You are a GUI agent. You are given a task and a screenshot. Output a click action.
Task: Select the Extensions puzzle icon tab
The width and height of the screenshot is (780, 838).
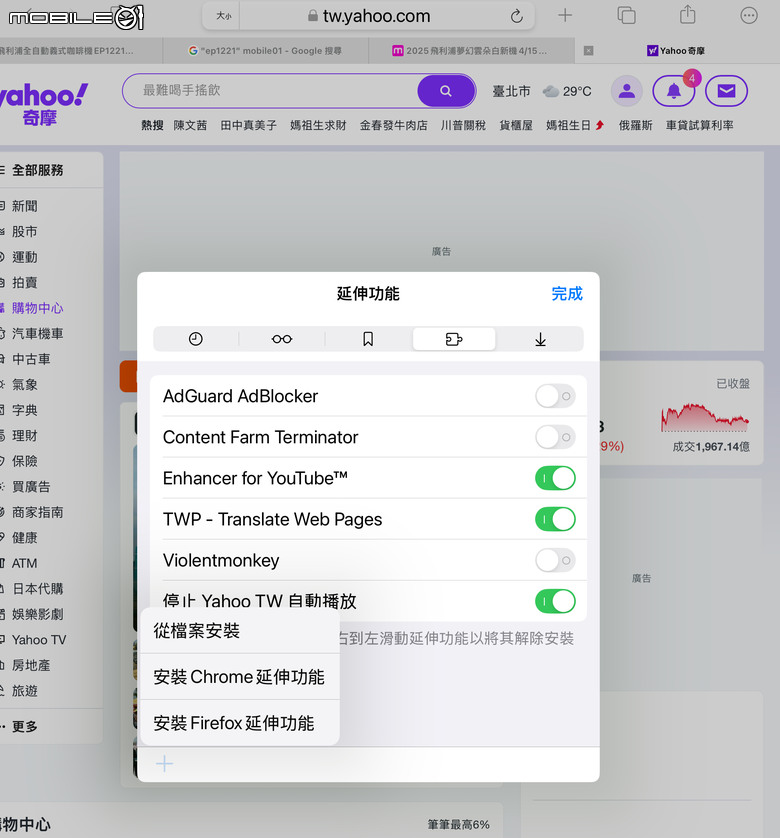(x=454, y=339)
